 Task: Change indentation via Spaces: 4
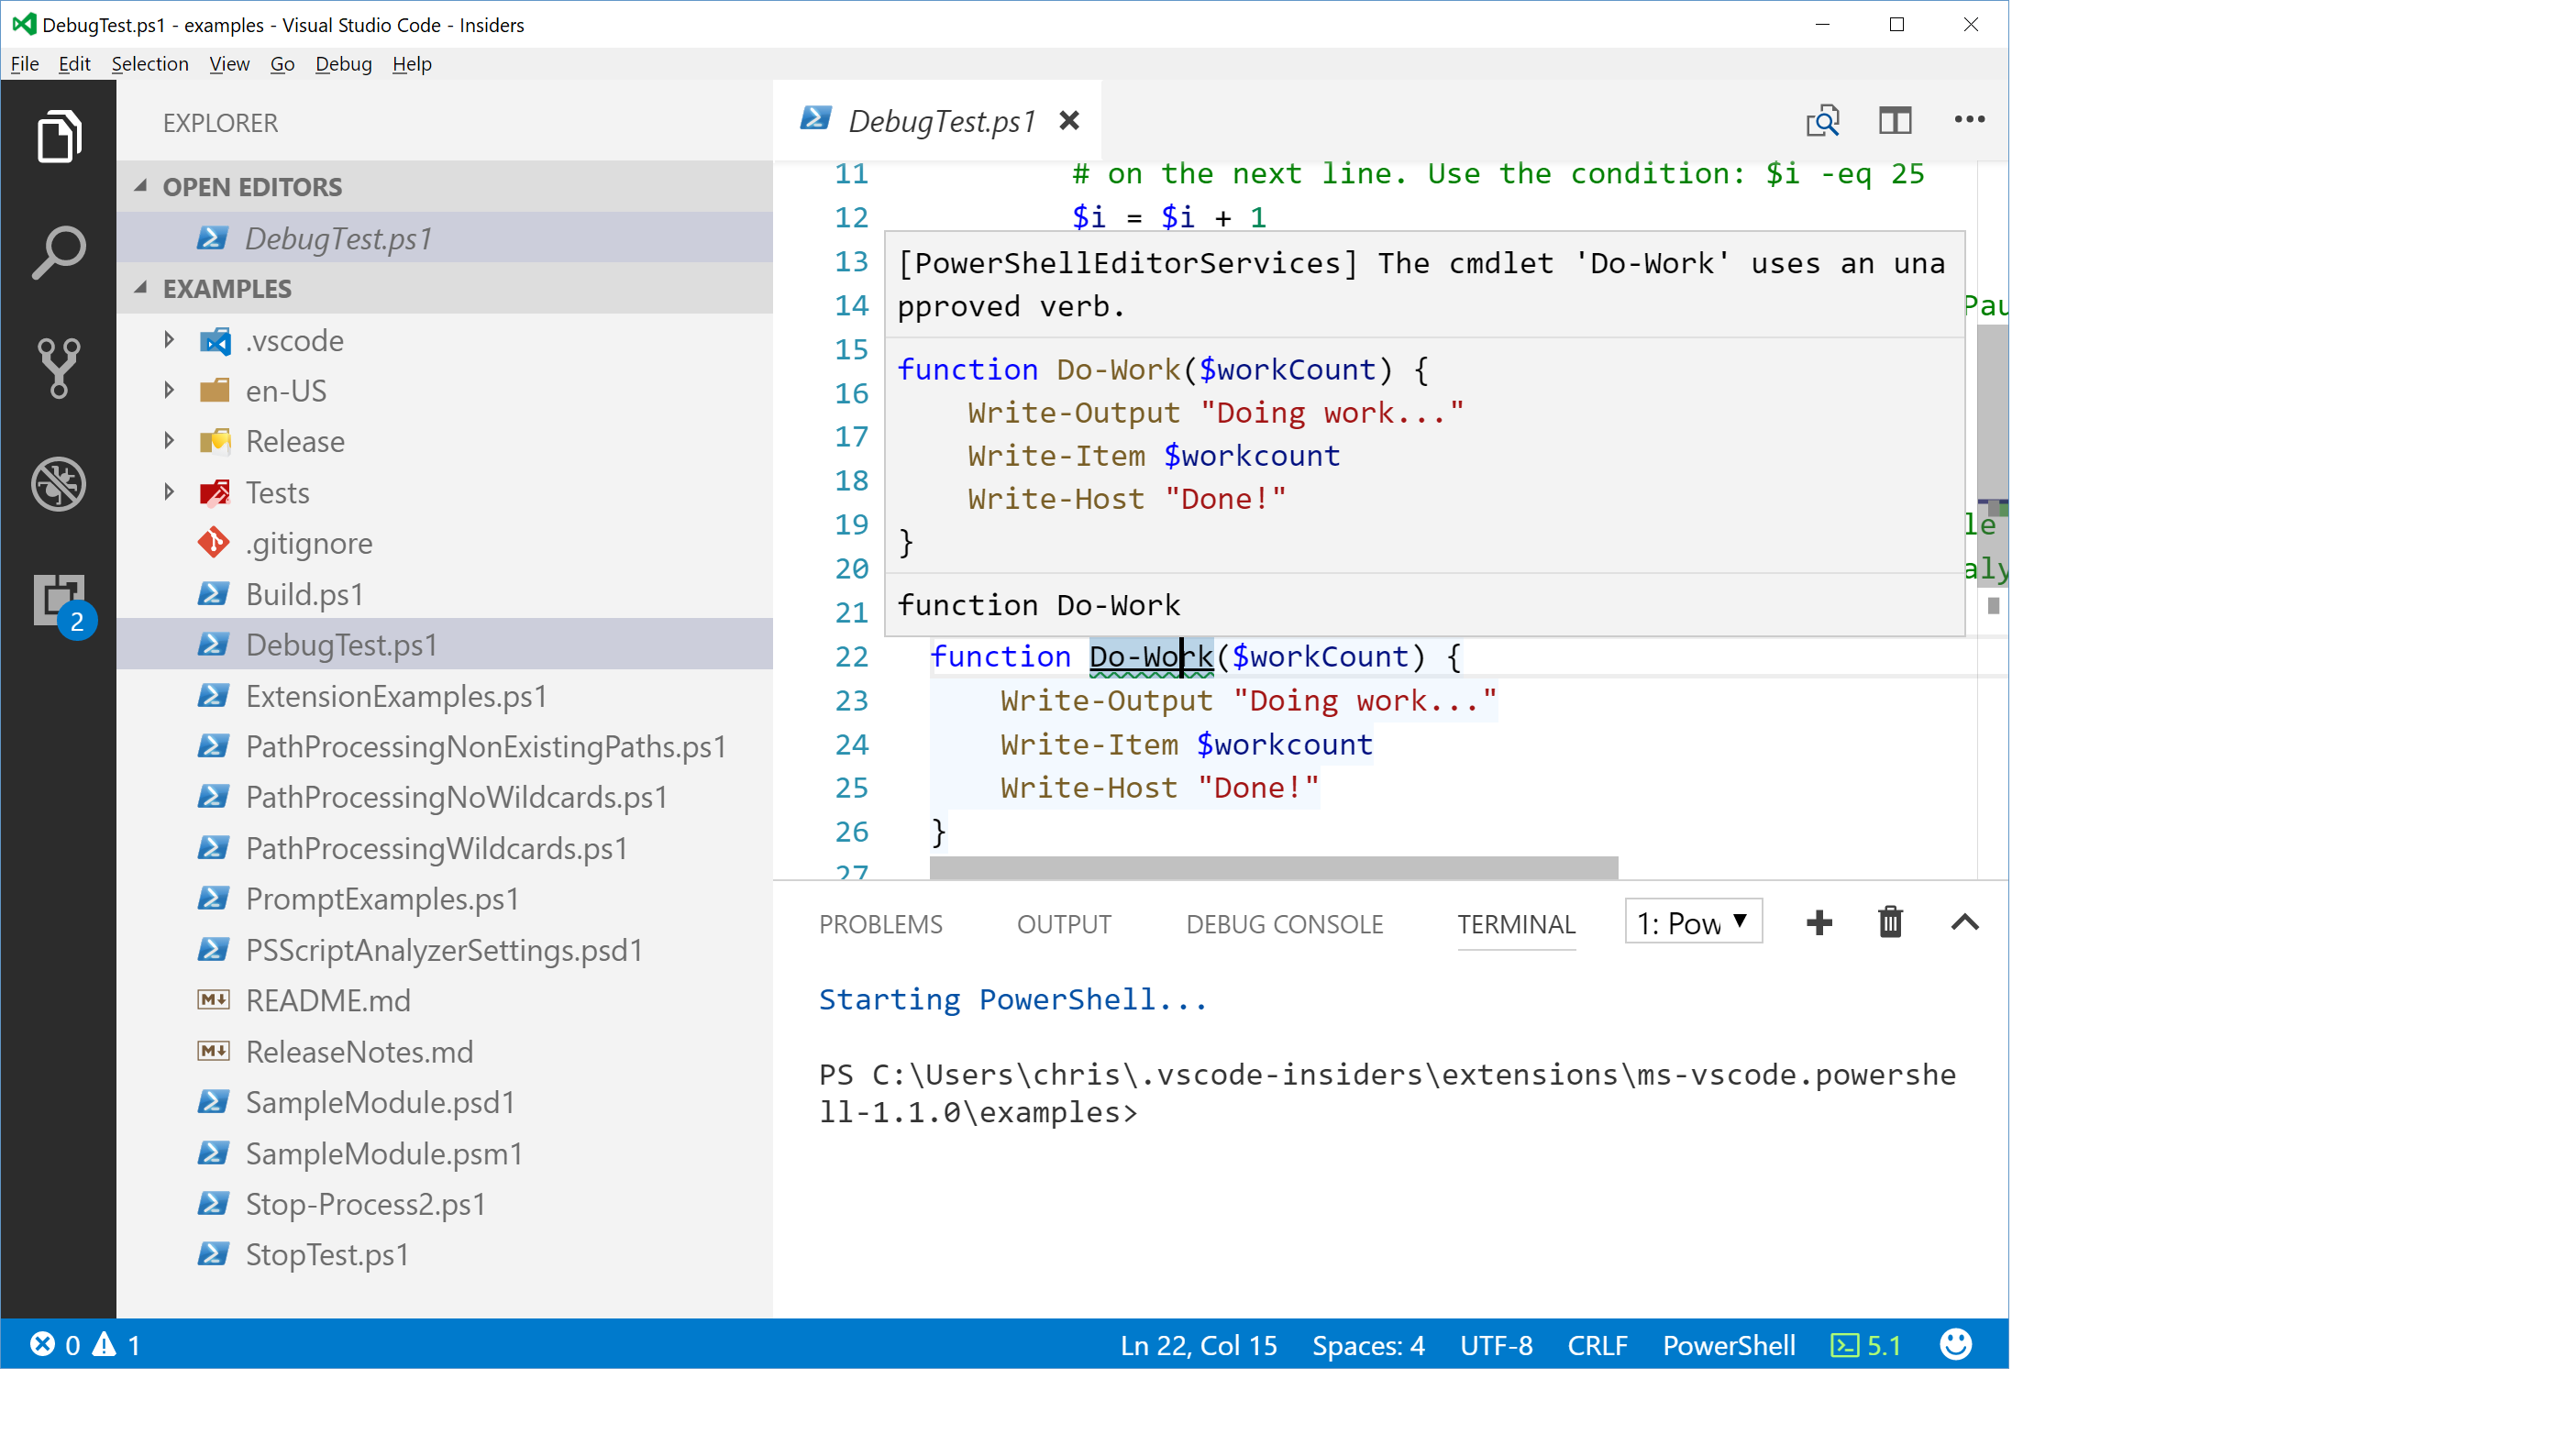click(x=1368, y=1345)
